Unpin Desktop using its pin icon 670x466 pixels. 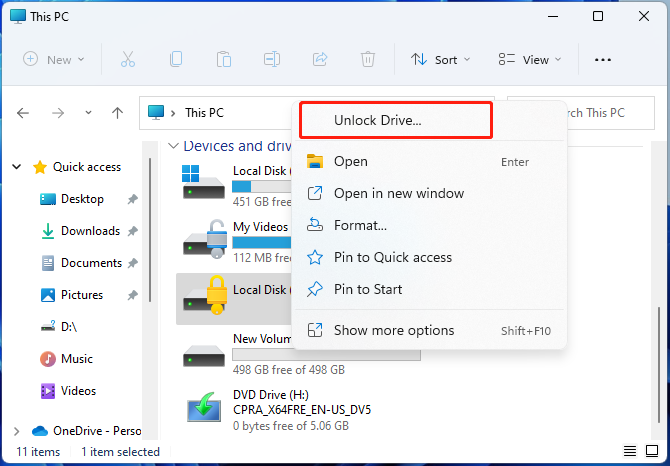[x=133, y=199]
